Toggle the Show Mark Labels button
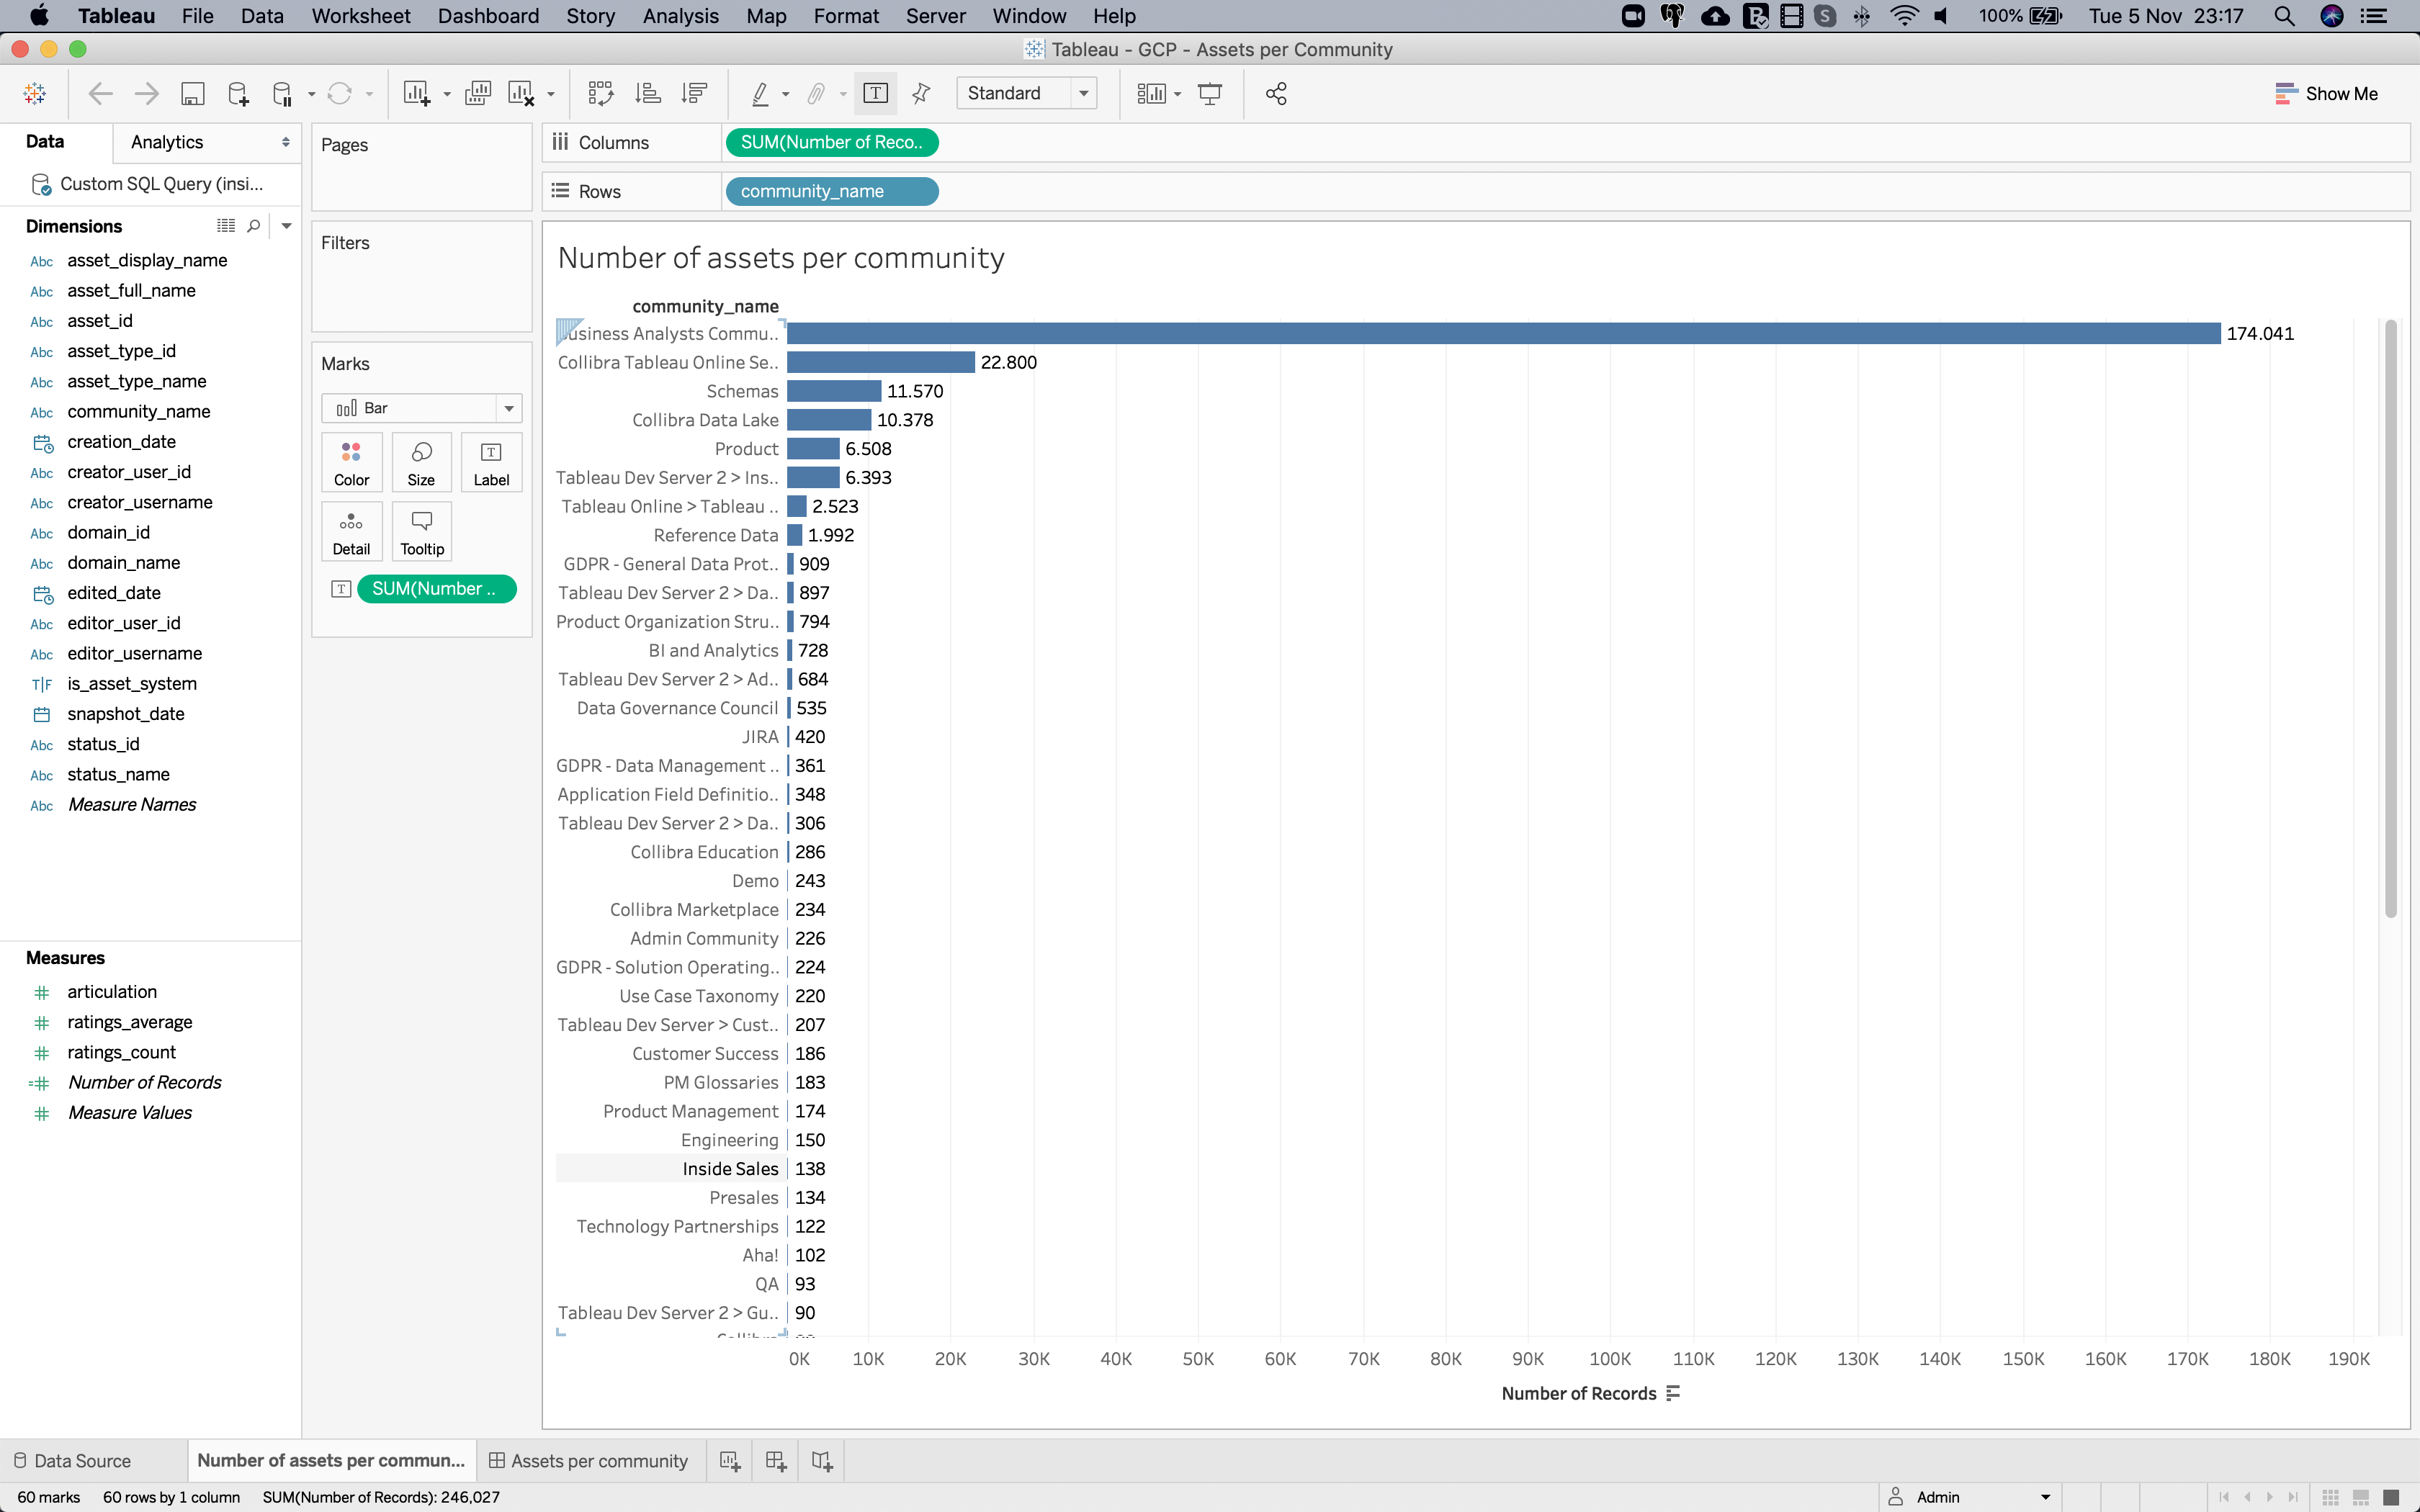 tap(875, 93)
